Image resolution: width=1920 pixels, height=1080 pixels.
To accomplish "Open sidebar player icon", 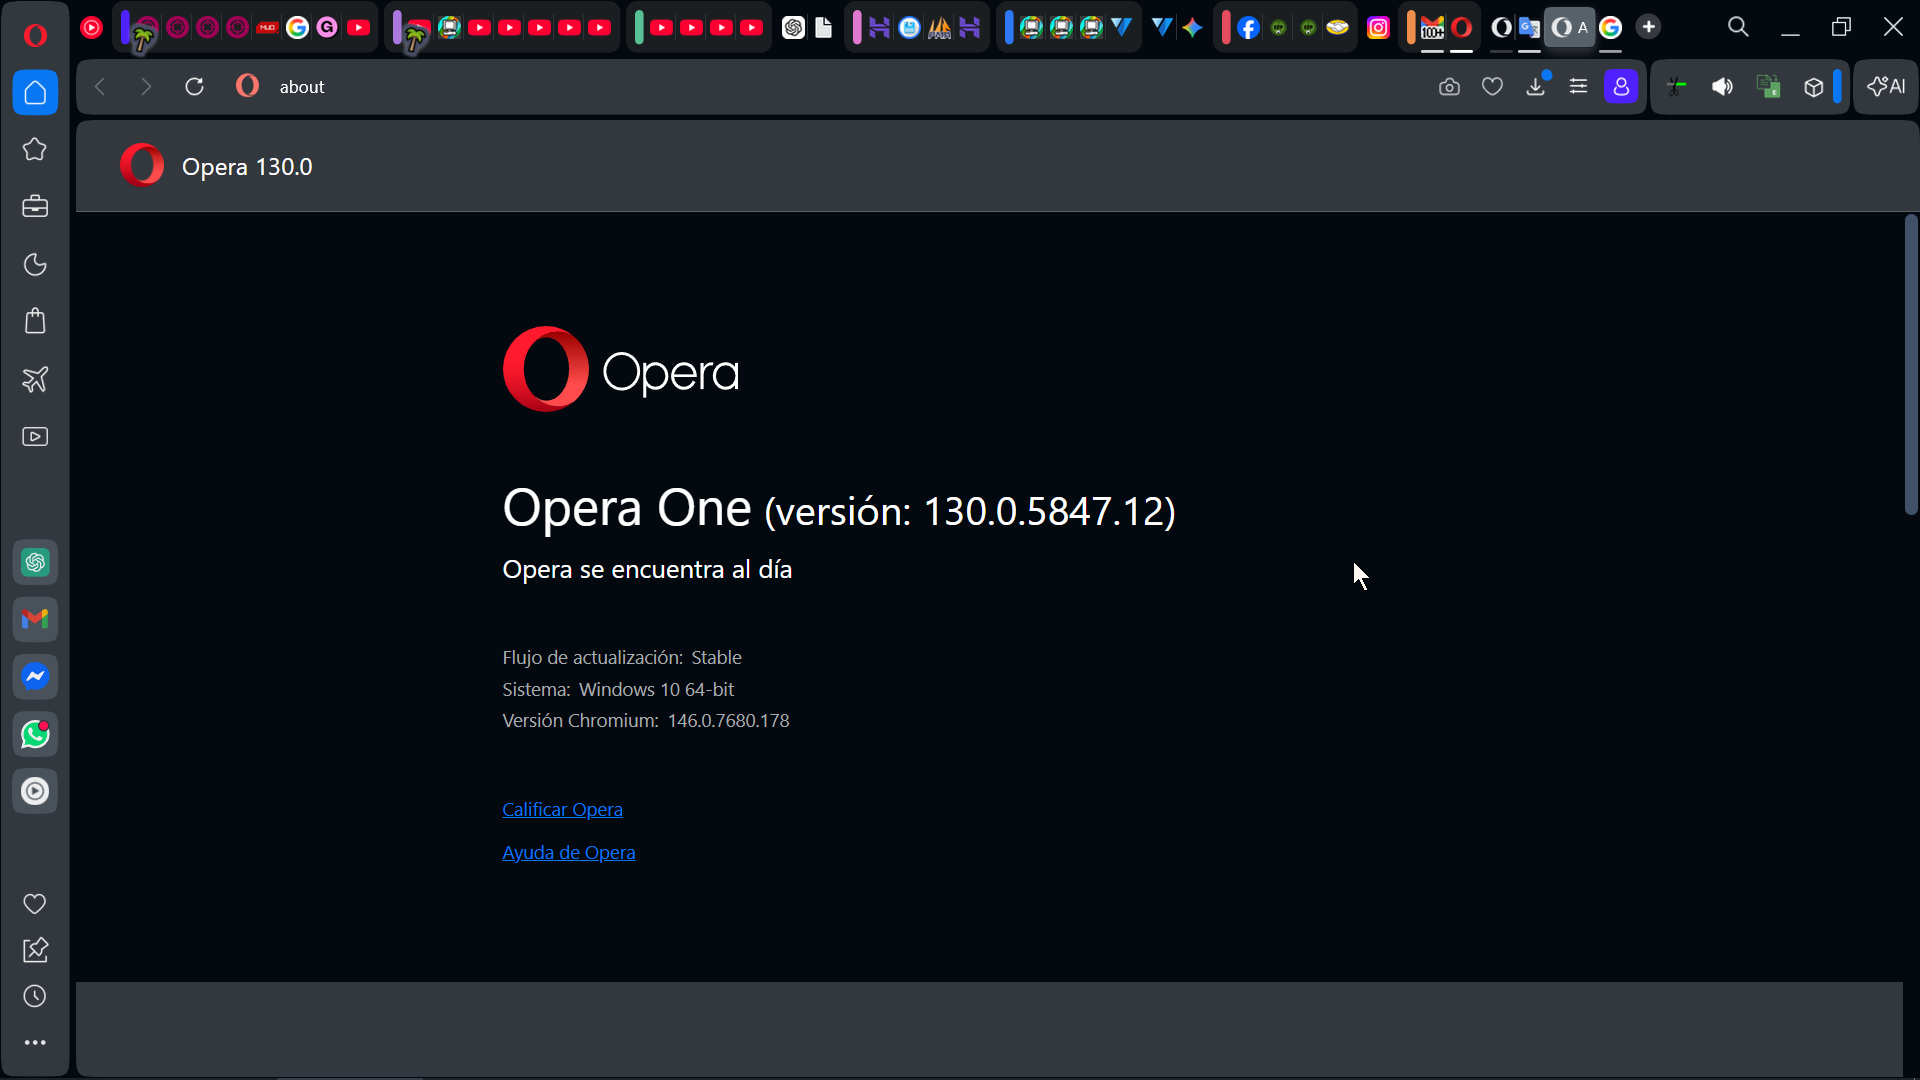I will click(x=35, y=791).
